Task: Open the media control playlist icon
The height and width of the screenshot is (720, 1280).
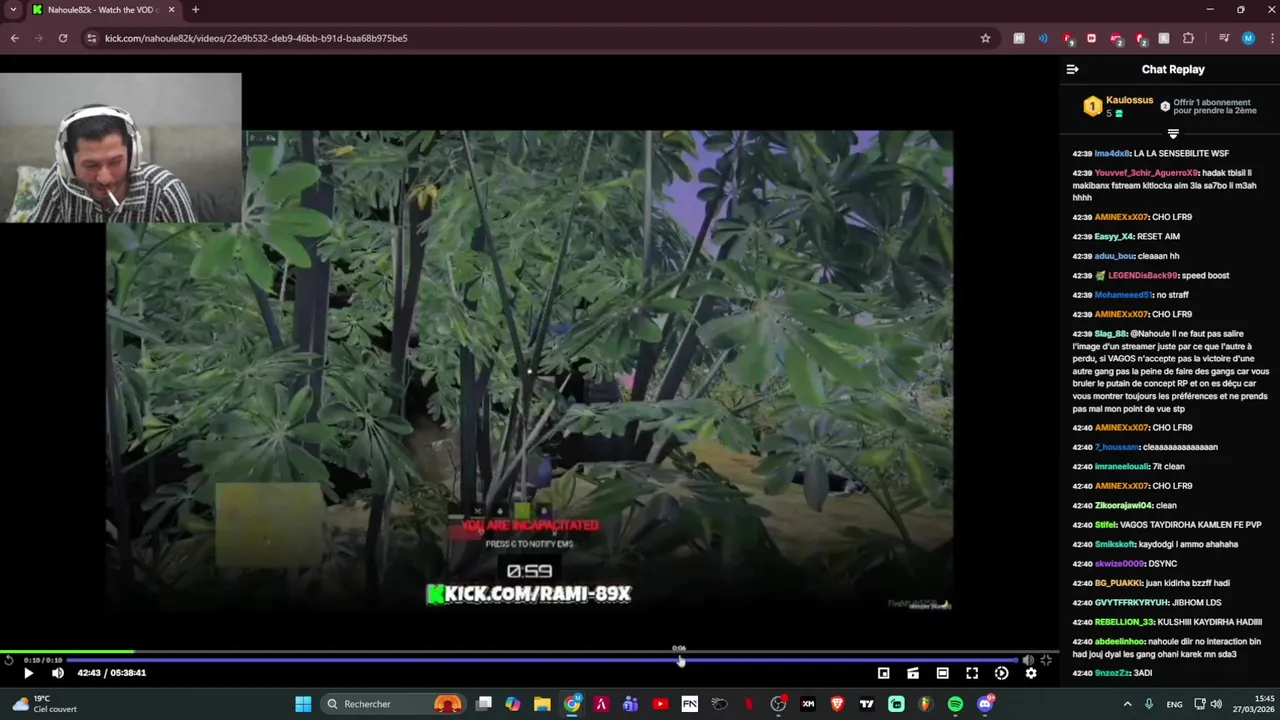Action: 1223,38
